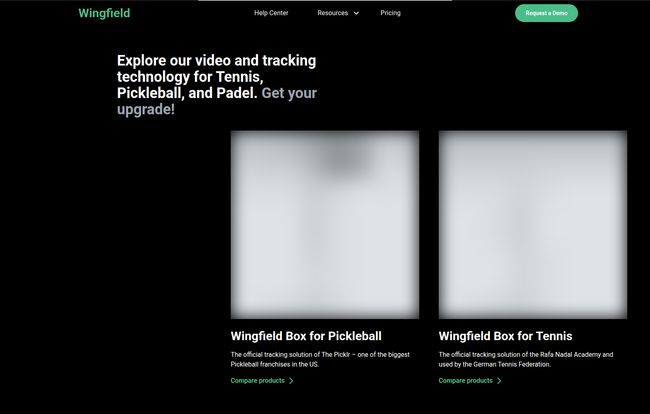Click the 'Explore our video and tracking' headline
This screenshot has width=650, height=414.
click(216, 61)
